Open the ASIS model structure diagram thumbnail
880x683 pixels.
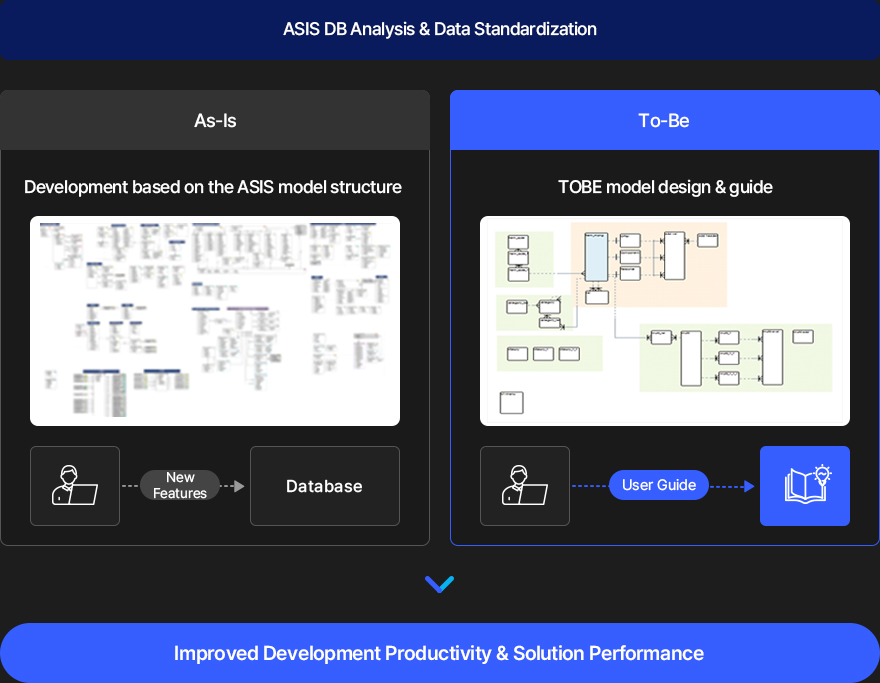point(215,320)
